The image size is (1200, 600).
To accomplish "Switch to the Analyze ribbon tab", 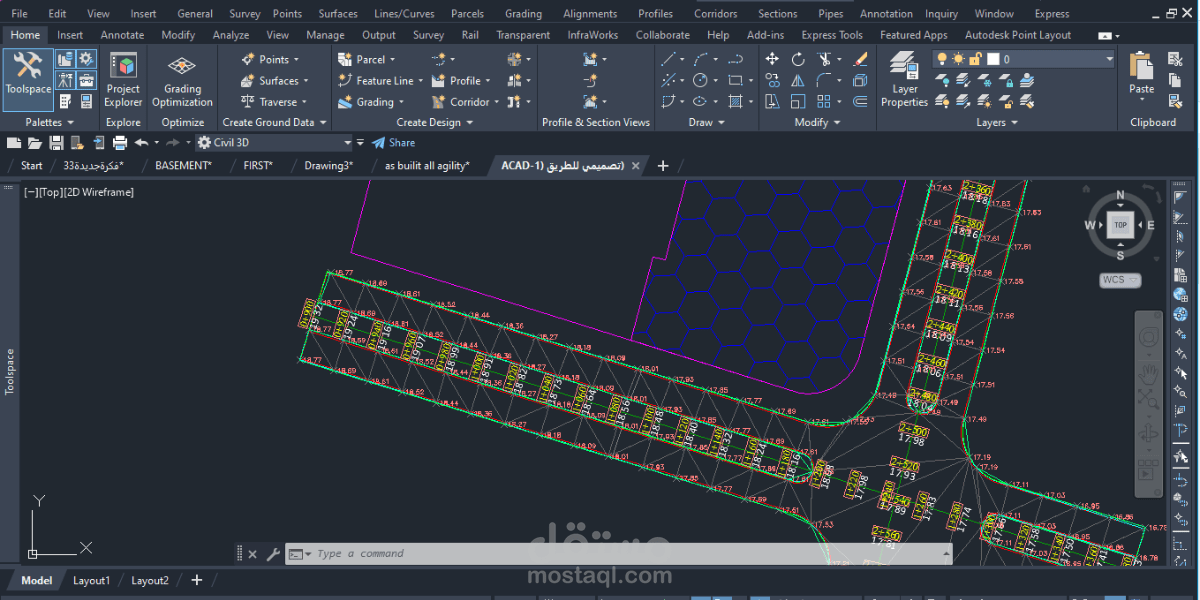I will pos(231,35).
